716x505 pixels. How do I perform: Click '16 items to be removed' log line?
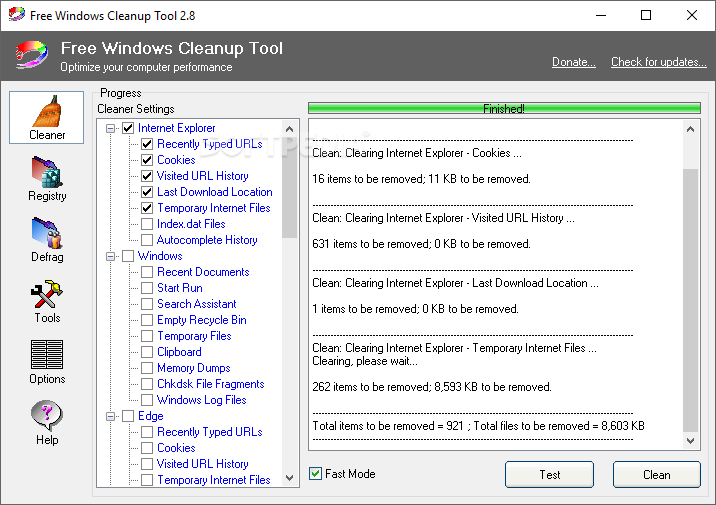421,179
